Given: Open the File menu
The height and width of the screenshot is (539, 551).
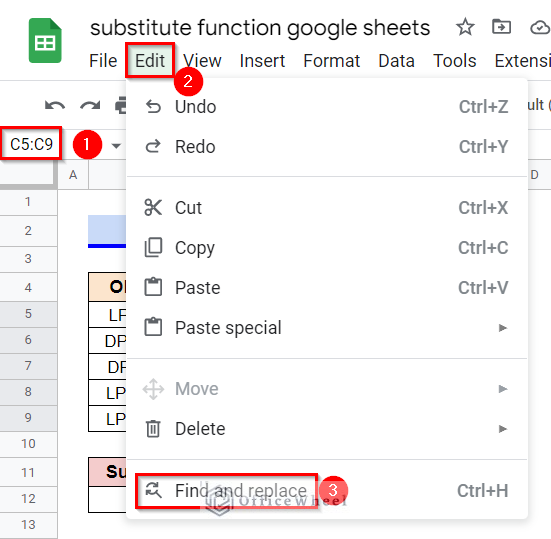Looking at the screenshot, I should [103, 61].
